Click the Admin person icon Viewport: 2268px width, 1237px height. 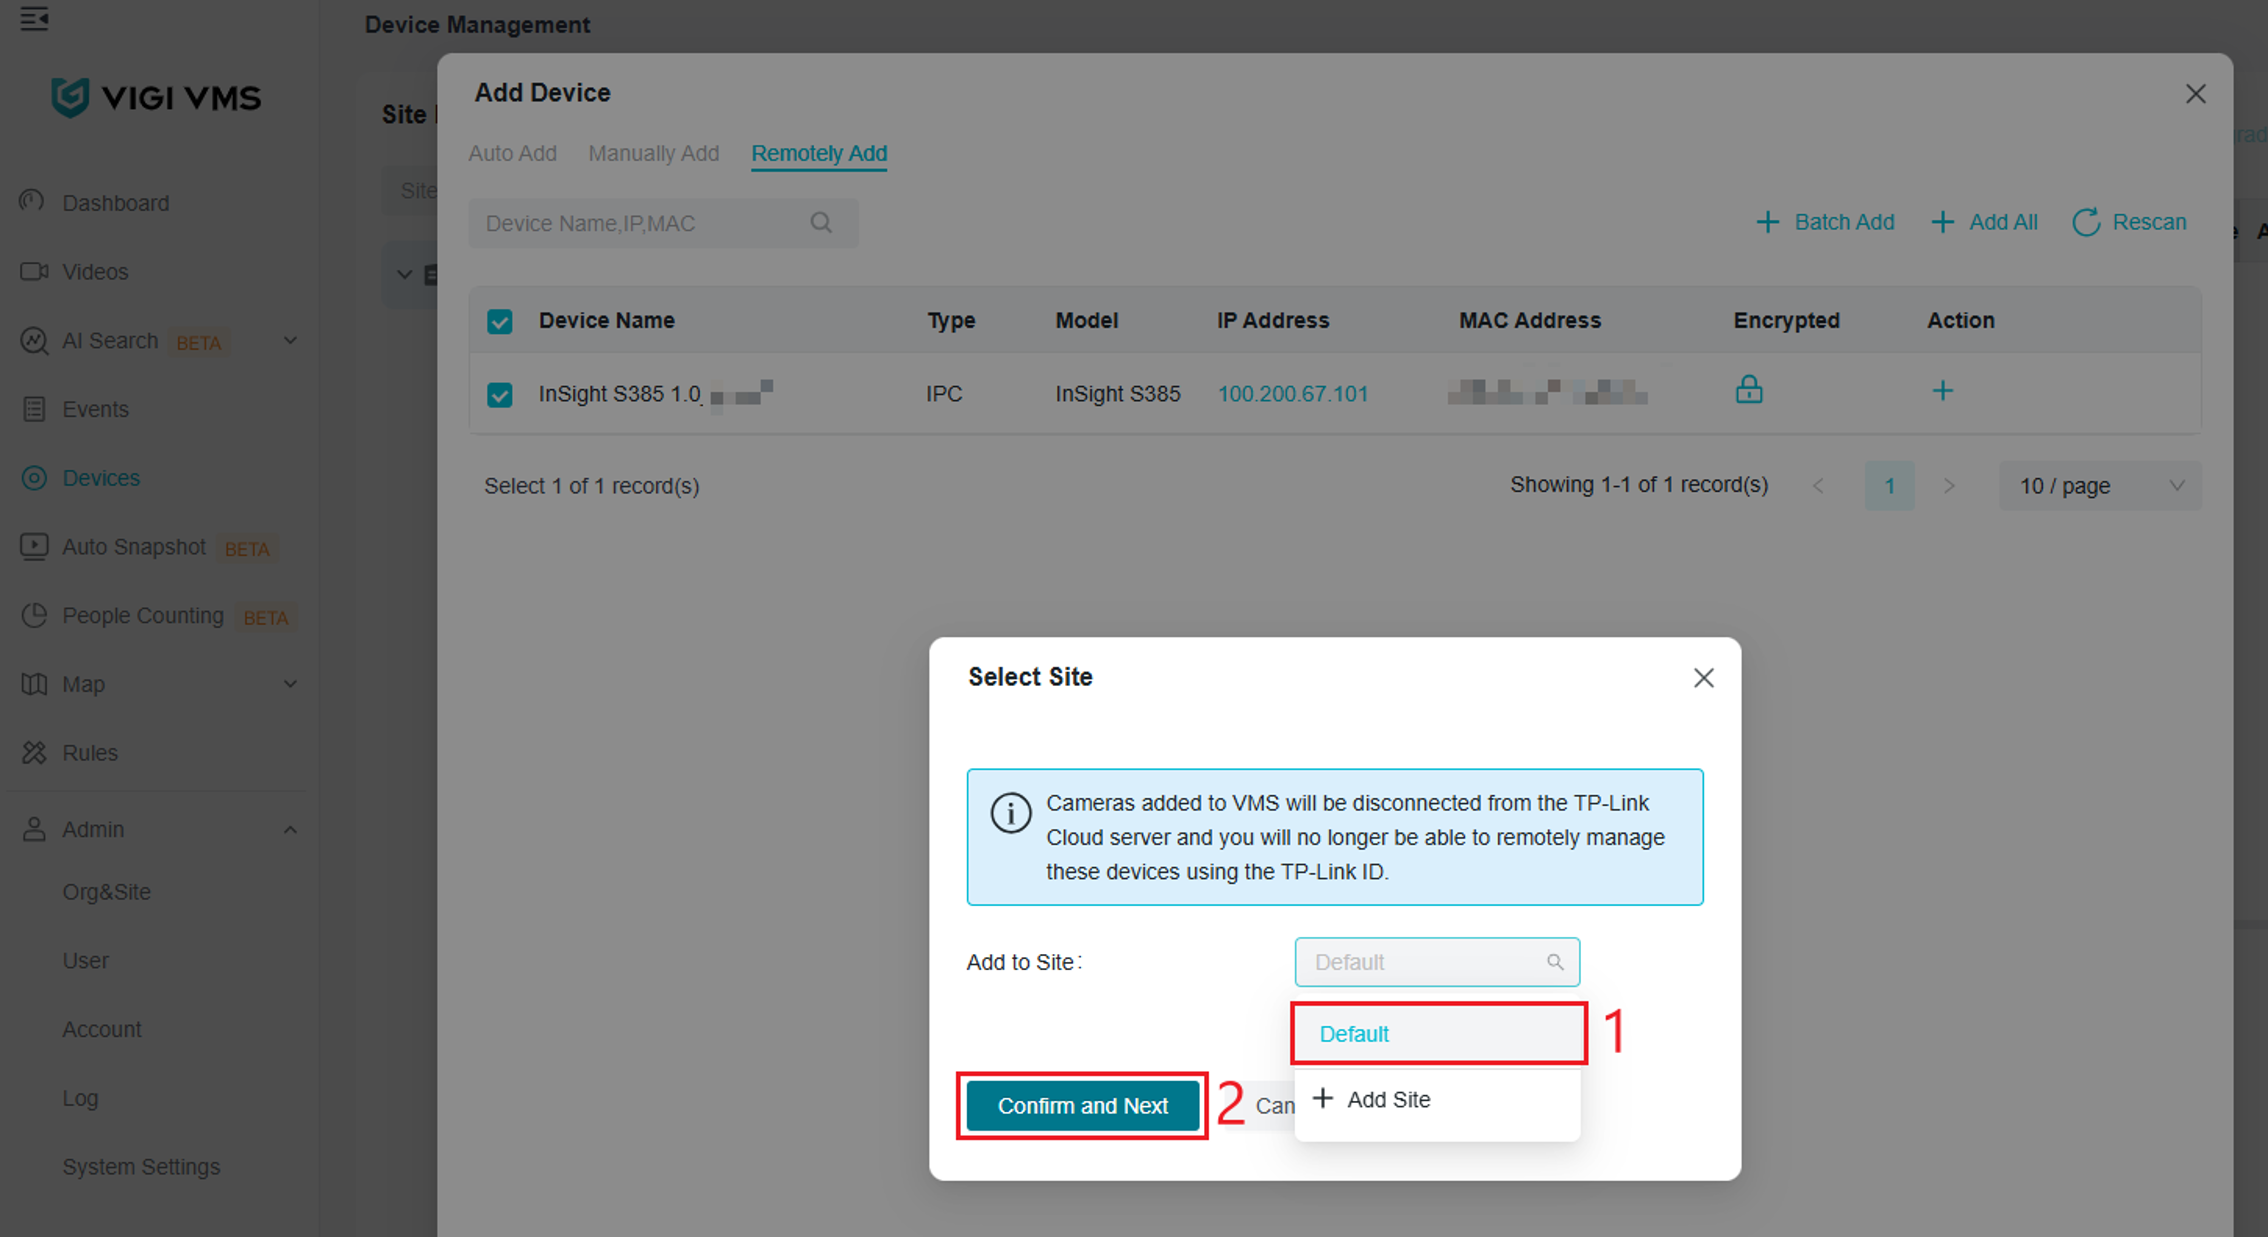(x=34, y=829)
